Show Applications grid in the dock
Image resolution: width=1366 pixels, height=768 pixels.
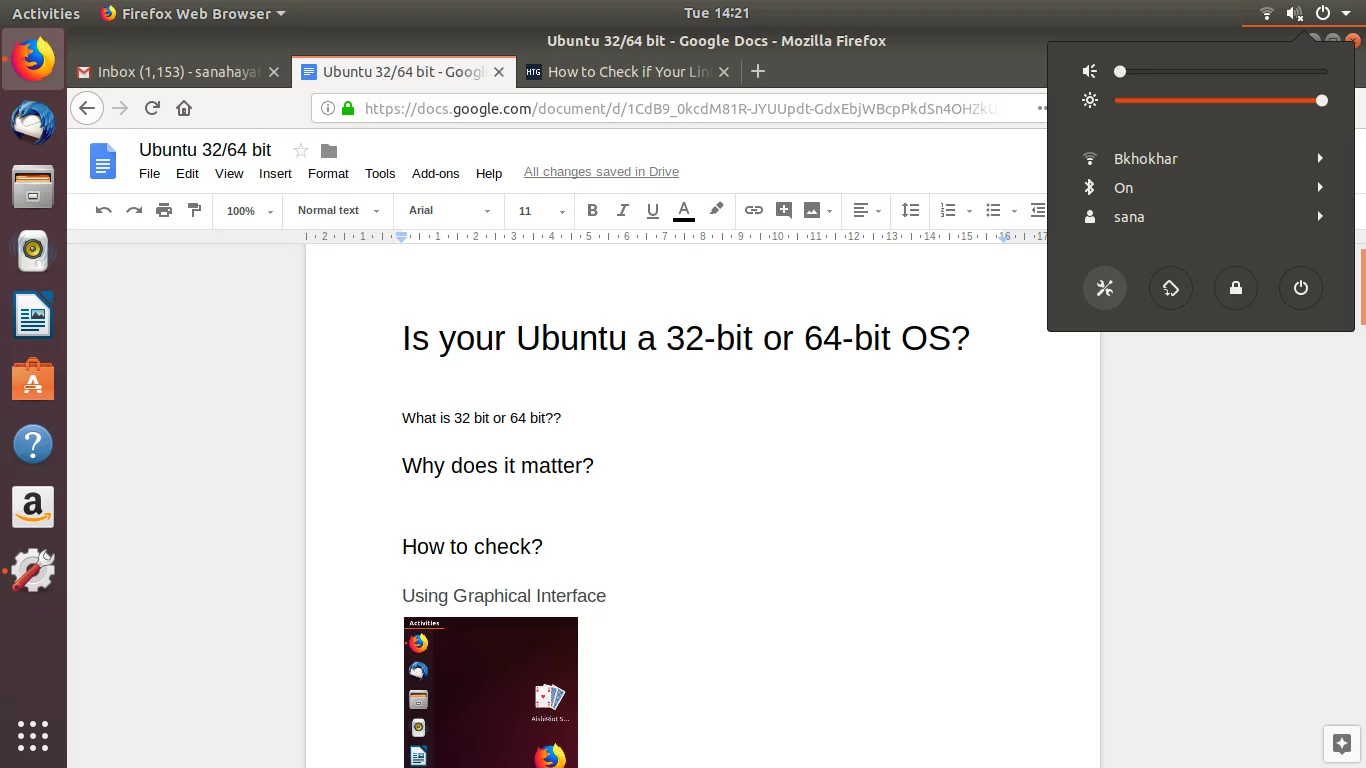(33, 735)
